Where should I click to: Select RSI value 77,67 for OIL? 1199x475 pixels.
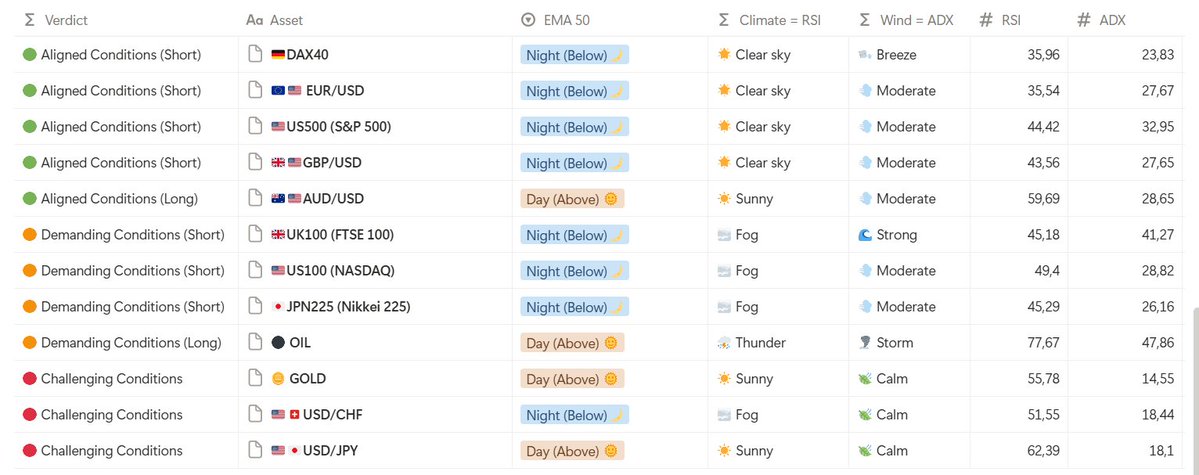[1043, 343]
